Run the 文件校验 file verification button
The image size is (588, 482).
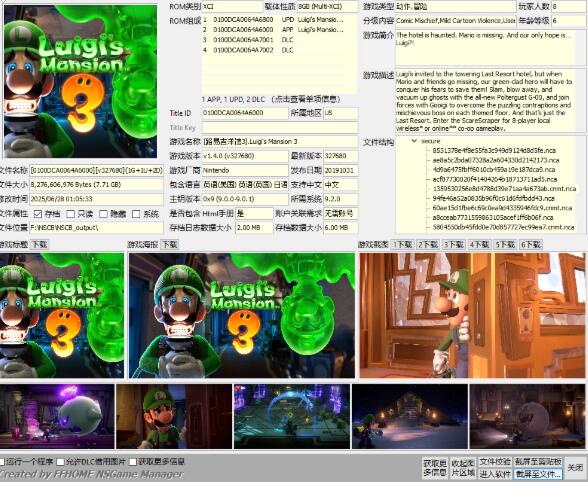tap(495, 461)
